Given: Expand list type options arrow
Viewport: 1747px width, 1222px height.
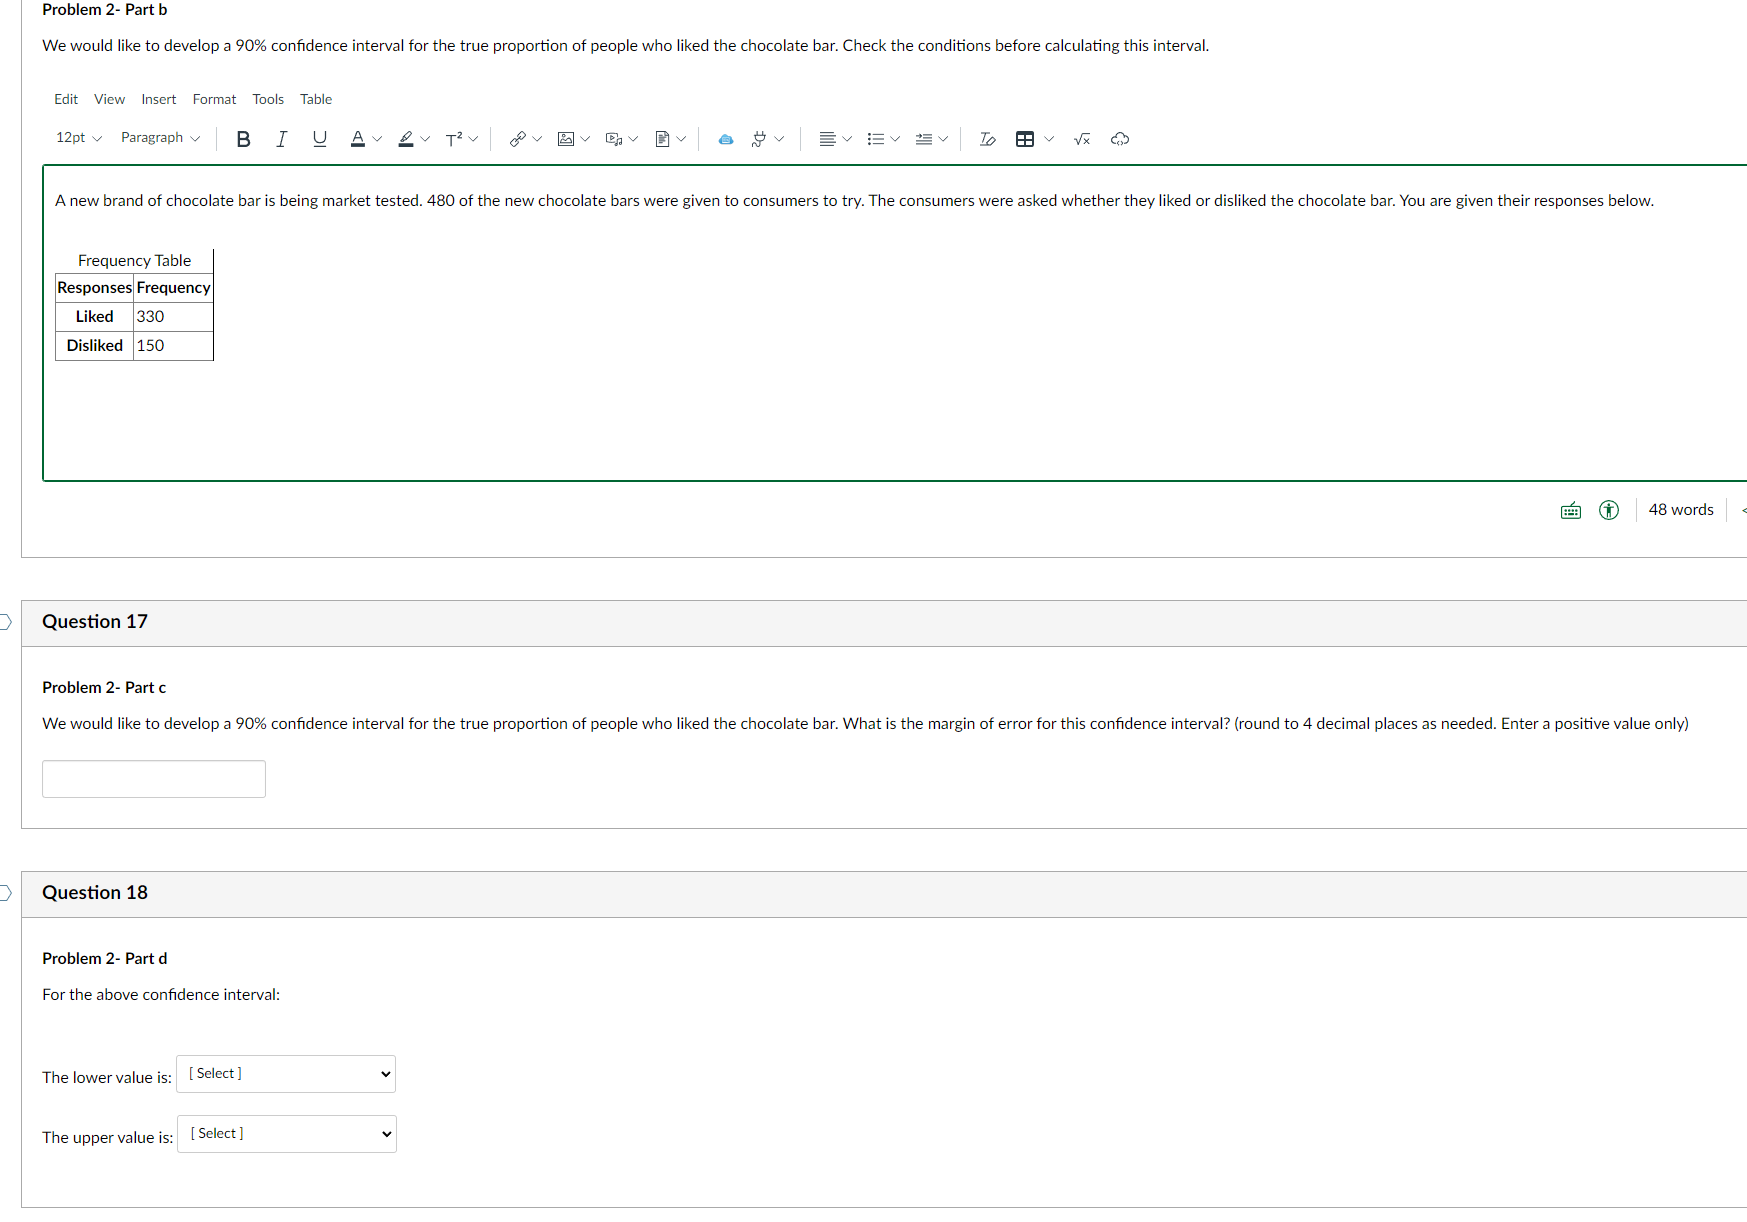Looking at the screenshot, I should 895,139.
